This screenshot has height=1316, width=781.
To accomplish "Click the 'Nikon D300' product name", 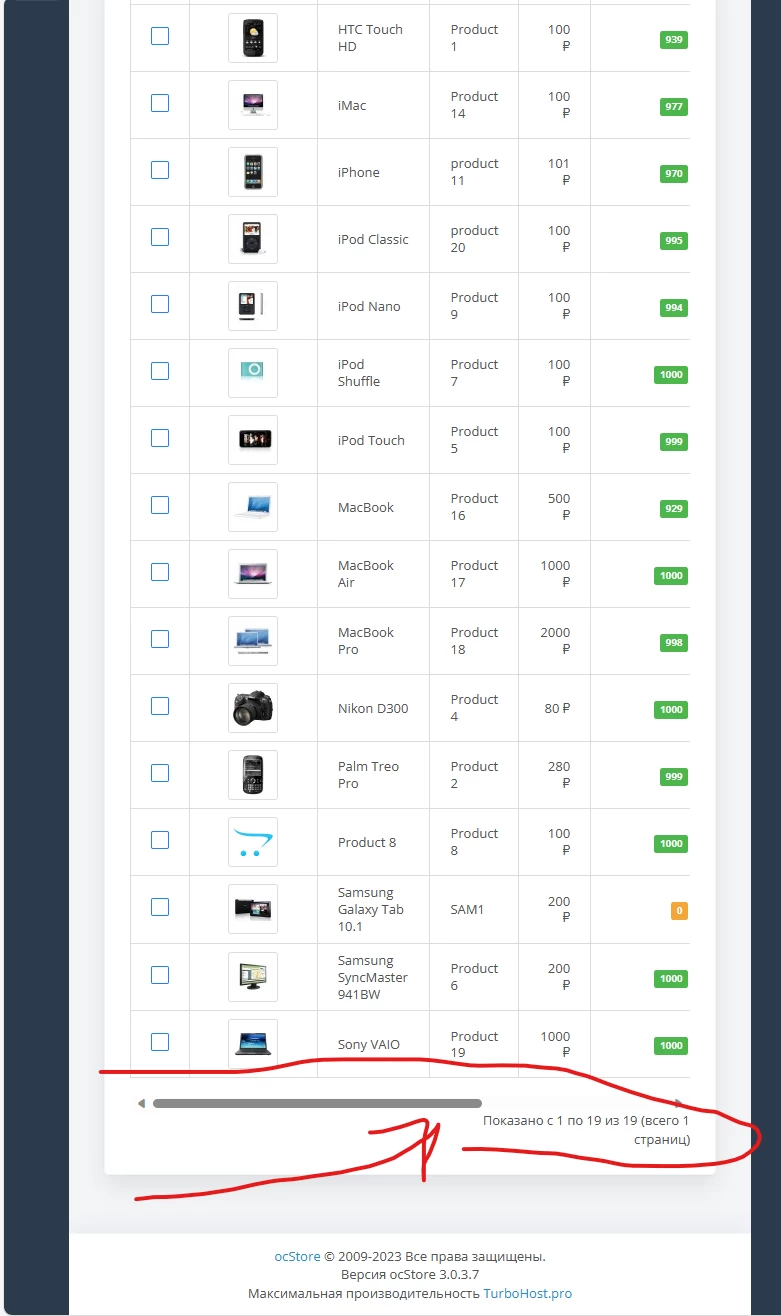I will [373, 708].
